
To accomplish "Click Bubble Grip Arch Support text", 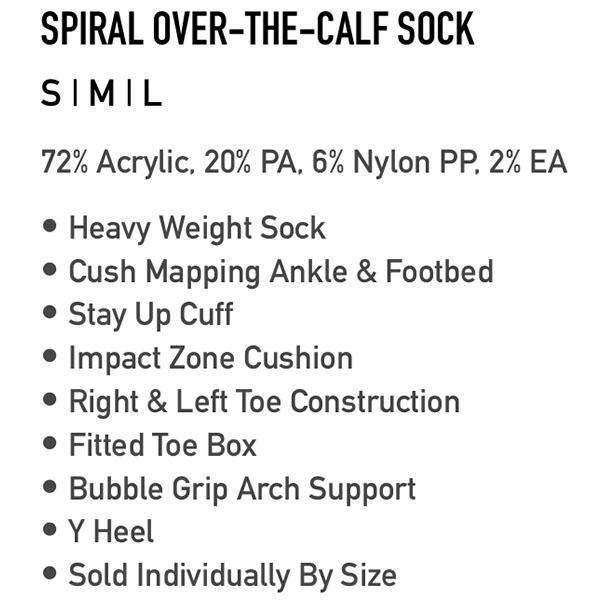I will tap(242, 489).
